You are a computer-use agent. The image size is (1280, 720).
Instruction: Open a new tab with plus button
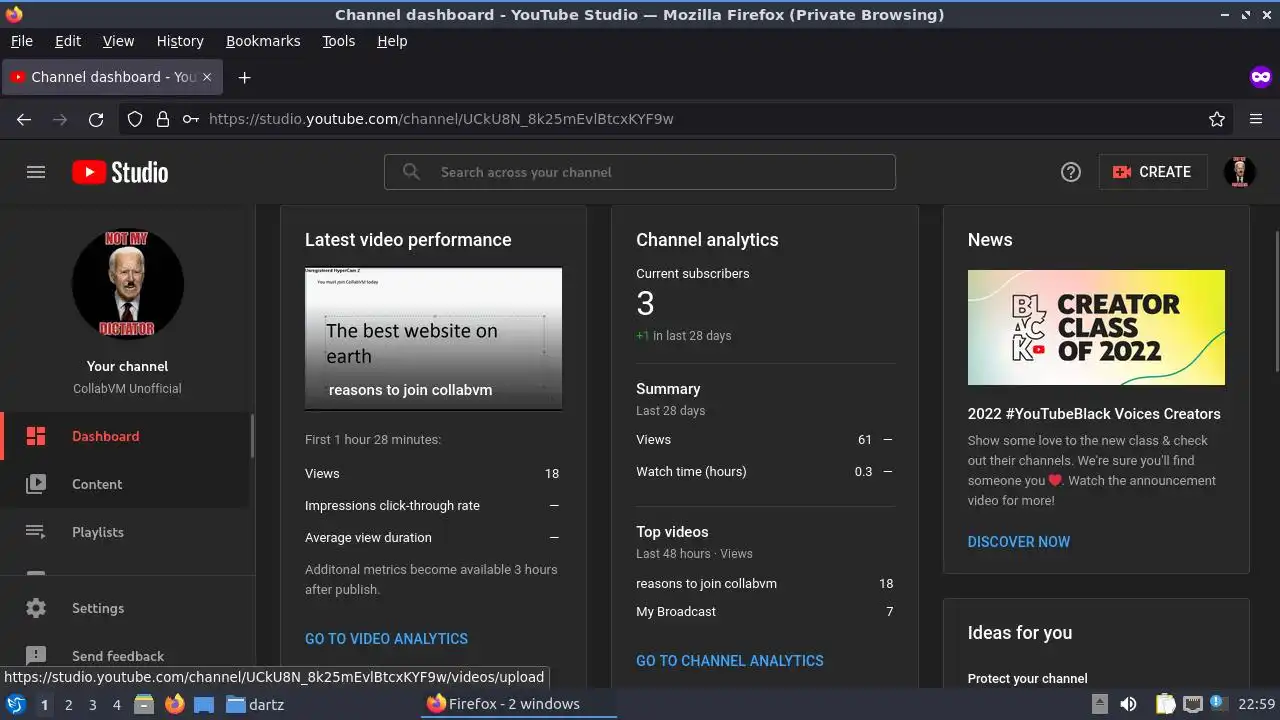[244, 77]
